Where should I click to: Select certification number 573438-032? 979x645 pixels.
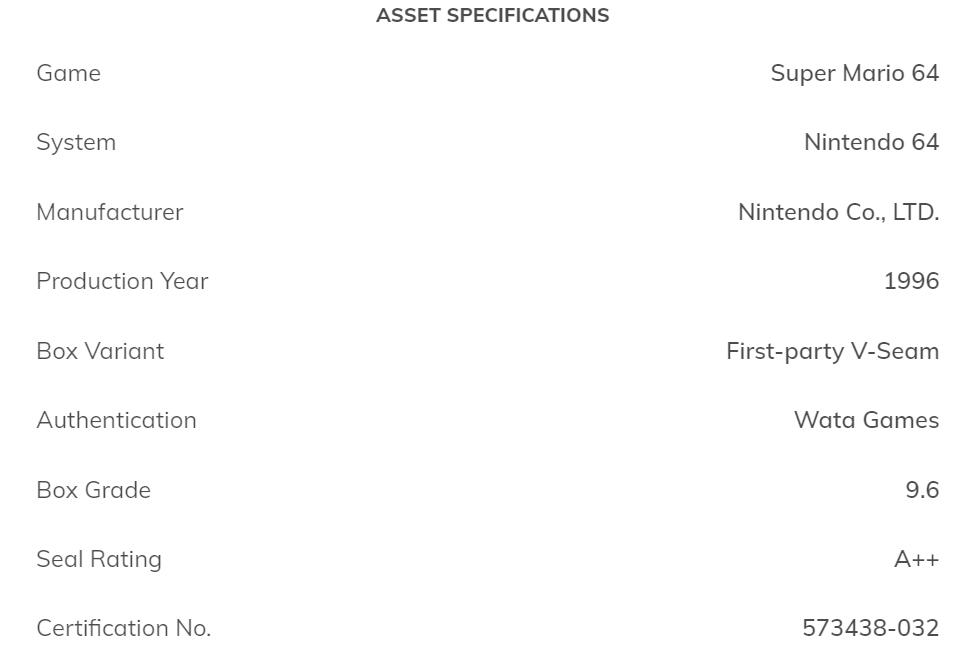tap(870, 628)
